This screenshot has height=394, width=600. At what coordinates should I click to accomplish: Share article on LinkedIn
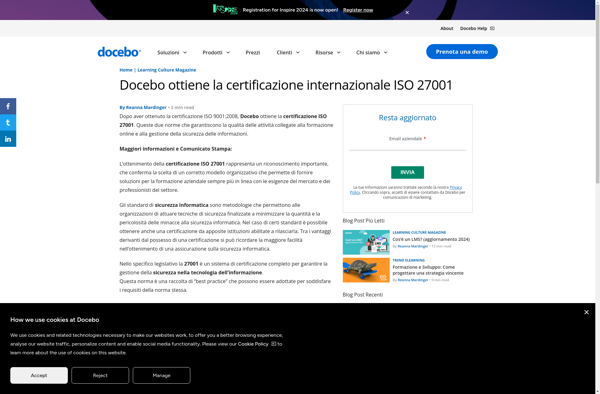coord(8,139)
